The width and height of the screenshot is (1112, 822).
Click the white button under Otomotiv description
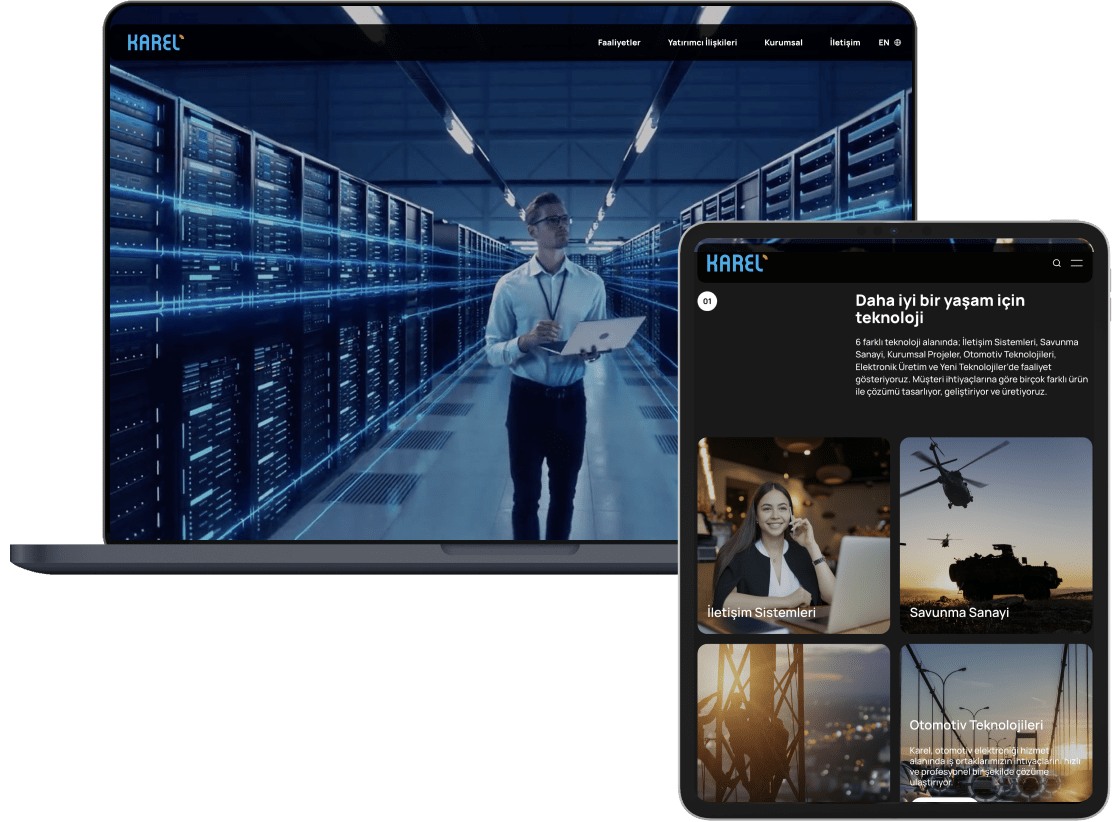[x=944, y=798]
